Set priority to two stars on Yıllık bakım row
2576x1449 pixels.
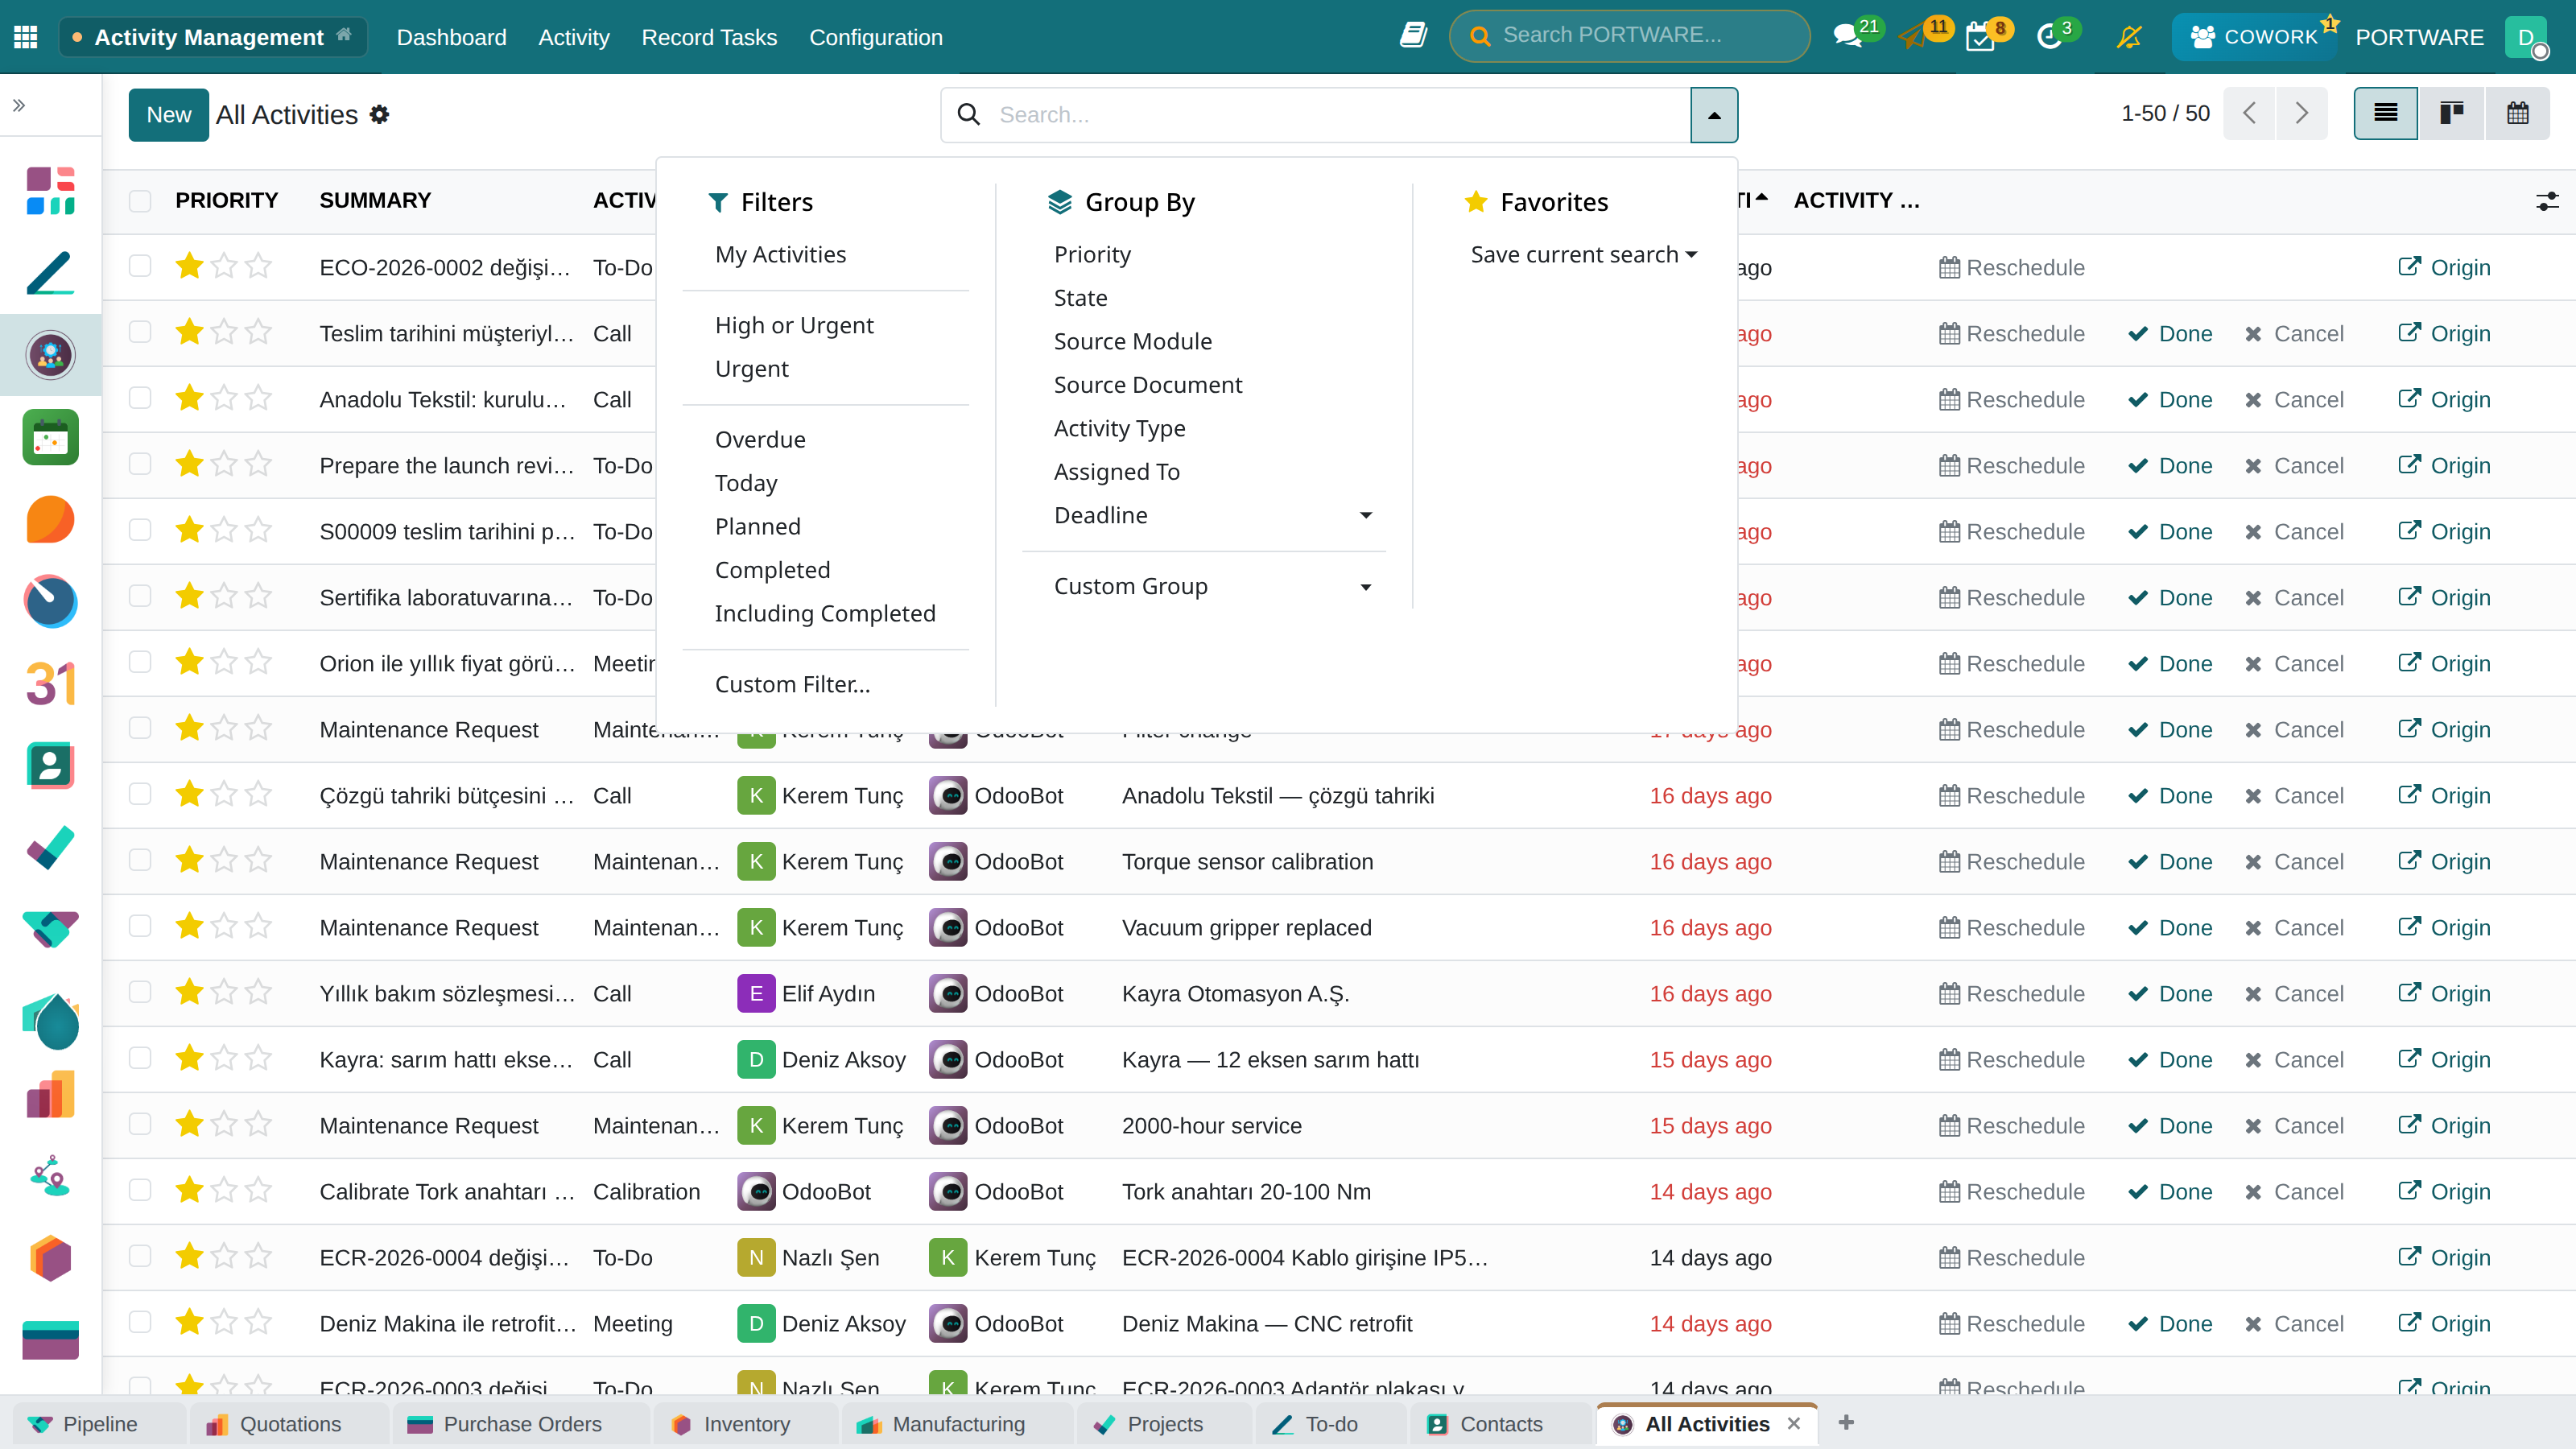[224, 992]
